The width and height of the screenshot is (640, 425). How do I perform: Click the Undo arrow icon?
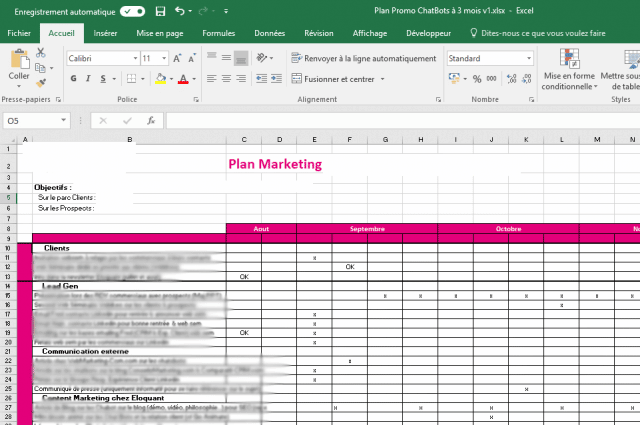(x=180, y=11)
